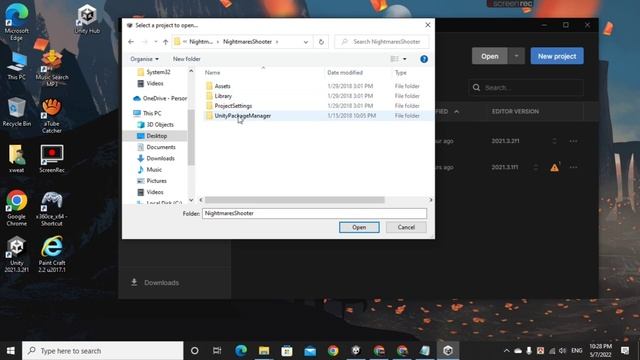
Task: Select Google Chrome desktop icon
Action: pos(16,207)
